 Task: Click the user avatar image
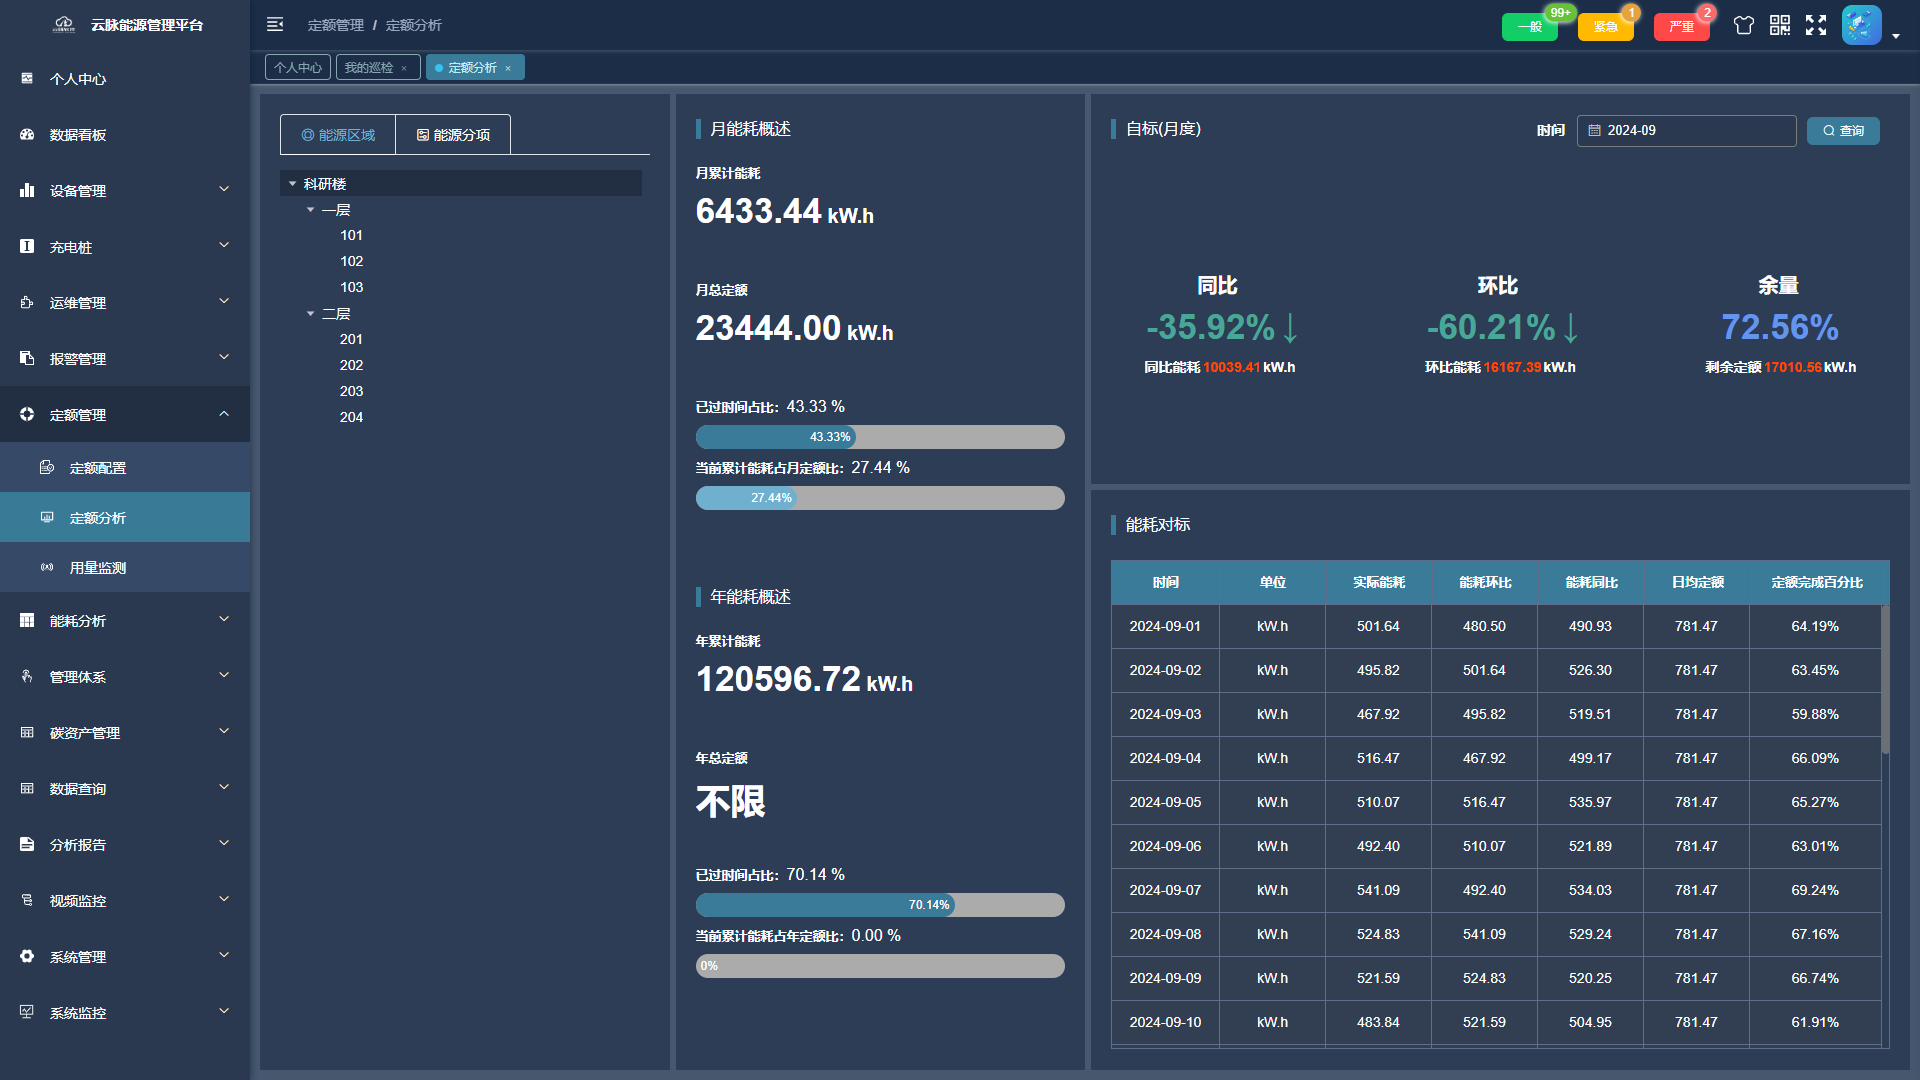pos(1861,26)
